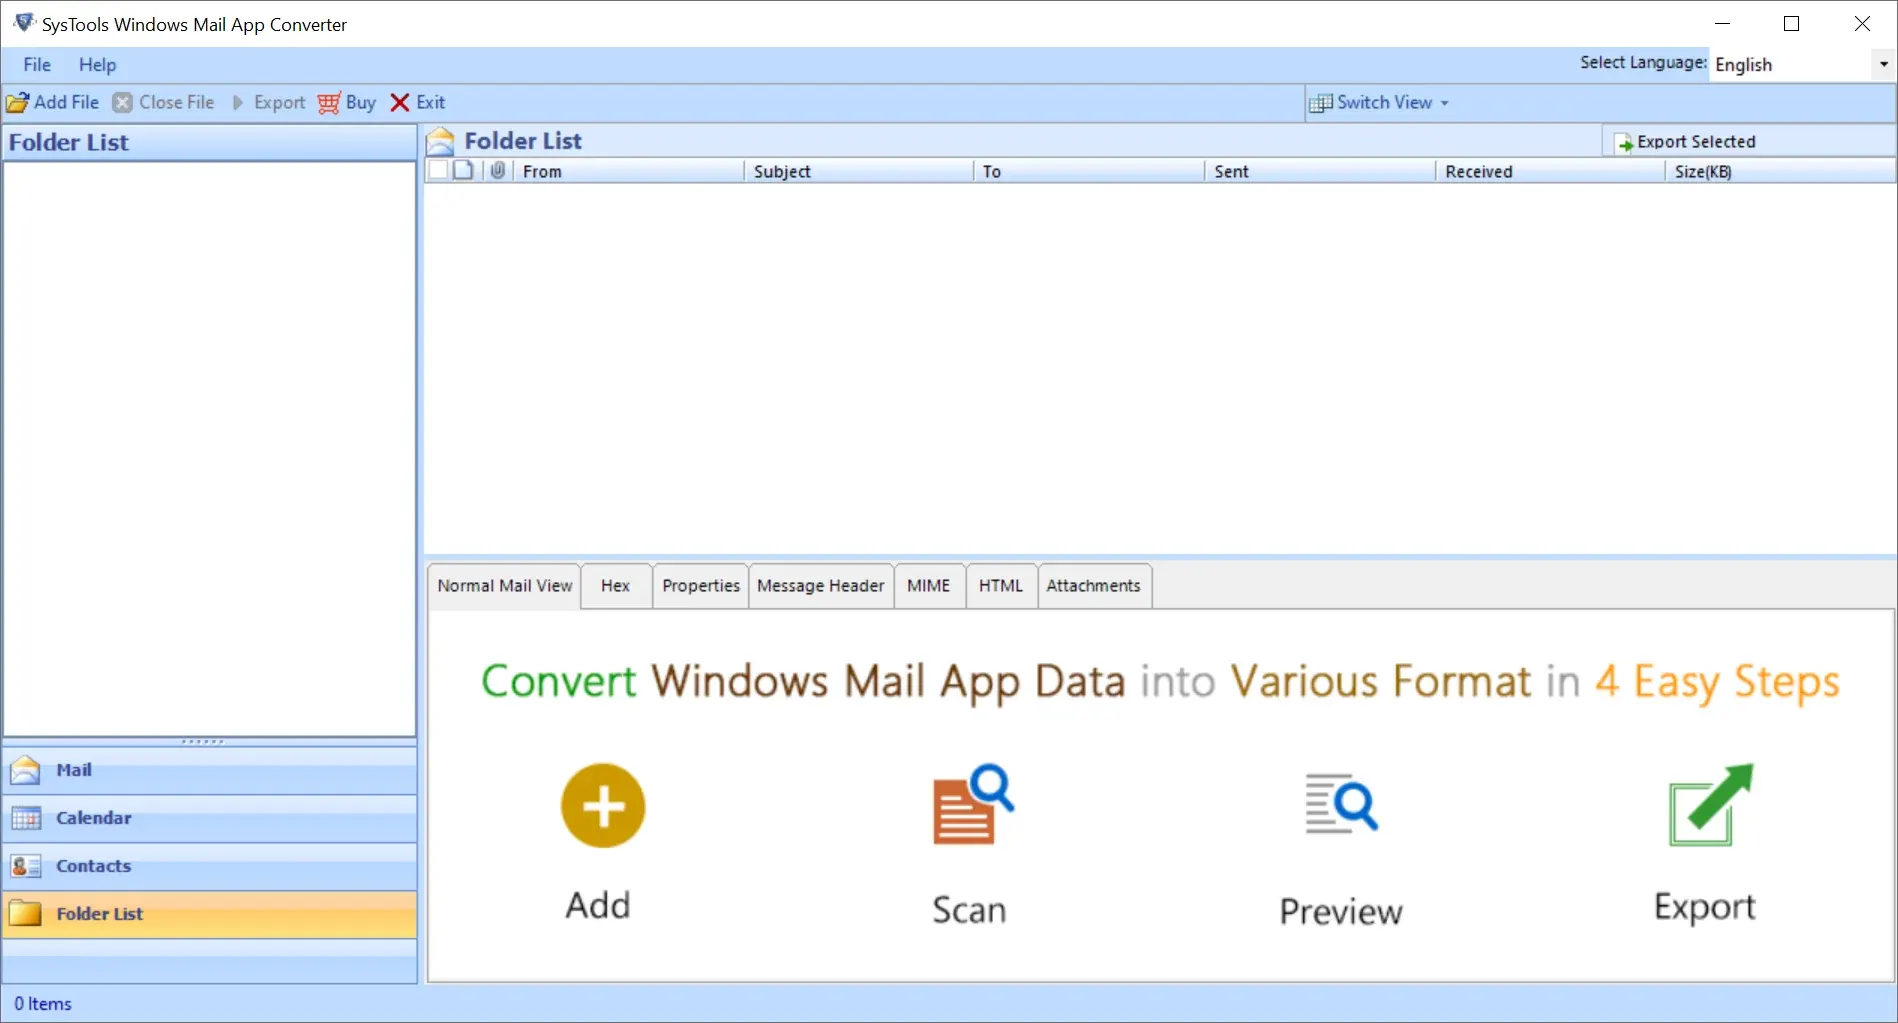Toggle the paperclip attachment column header
Image resolution: width=1898 pixels, height=1023 pixels.
497,170
